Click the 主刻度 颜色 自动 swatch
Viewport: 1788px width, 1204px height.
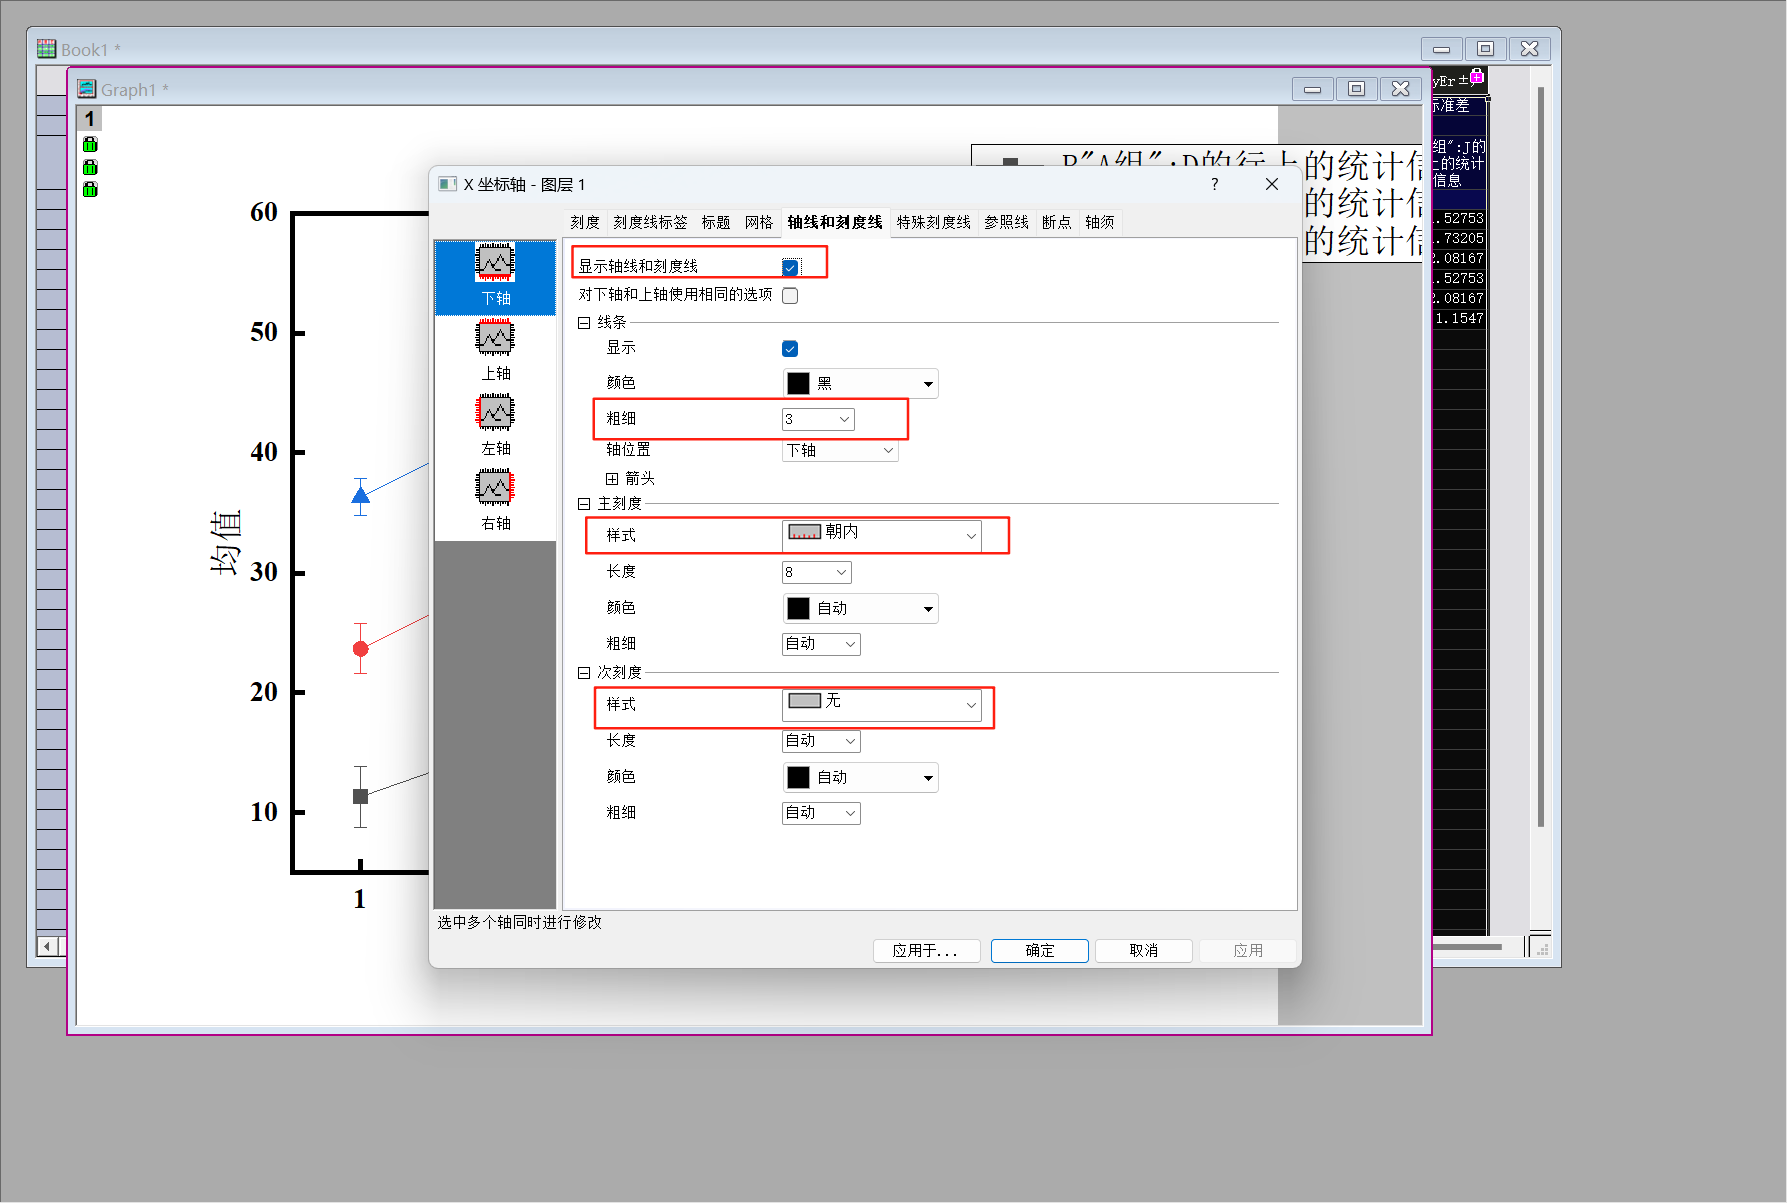798,608
